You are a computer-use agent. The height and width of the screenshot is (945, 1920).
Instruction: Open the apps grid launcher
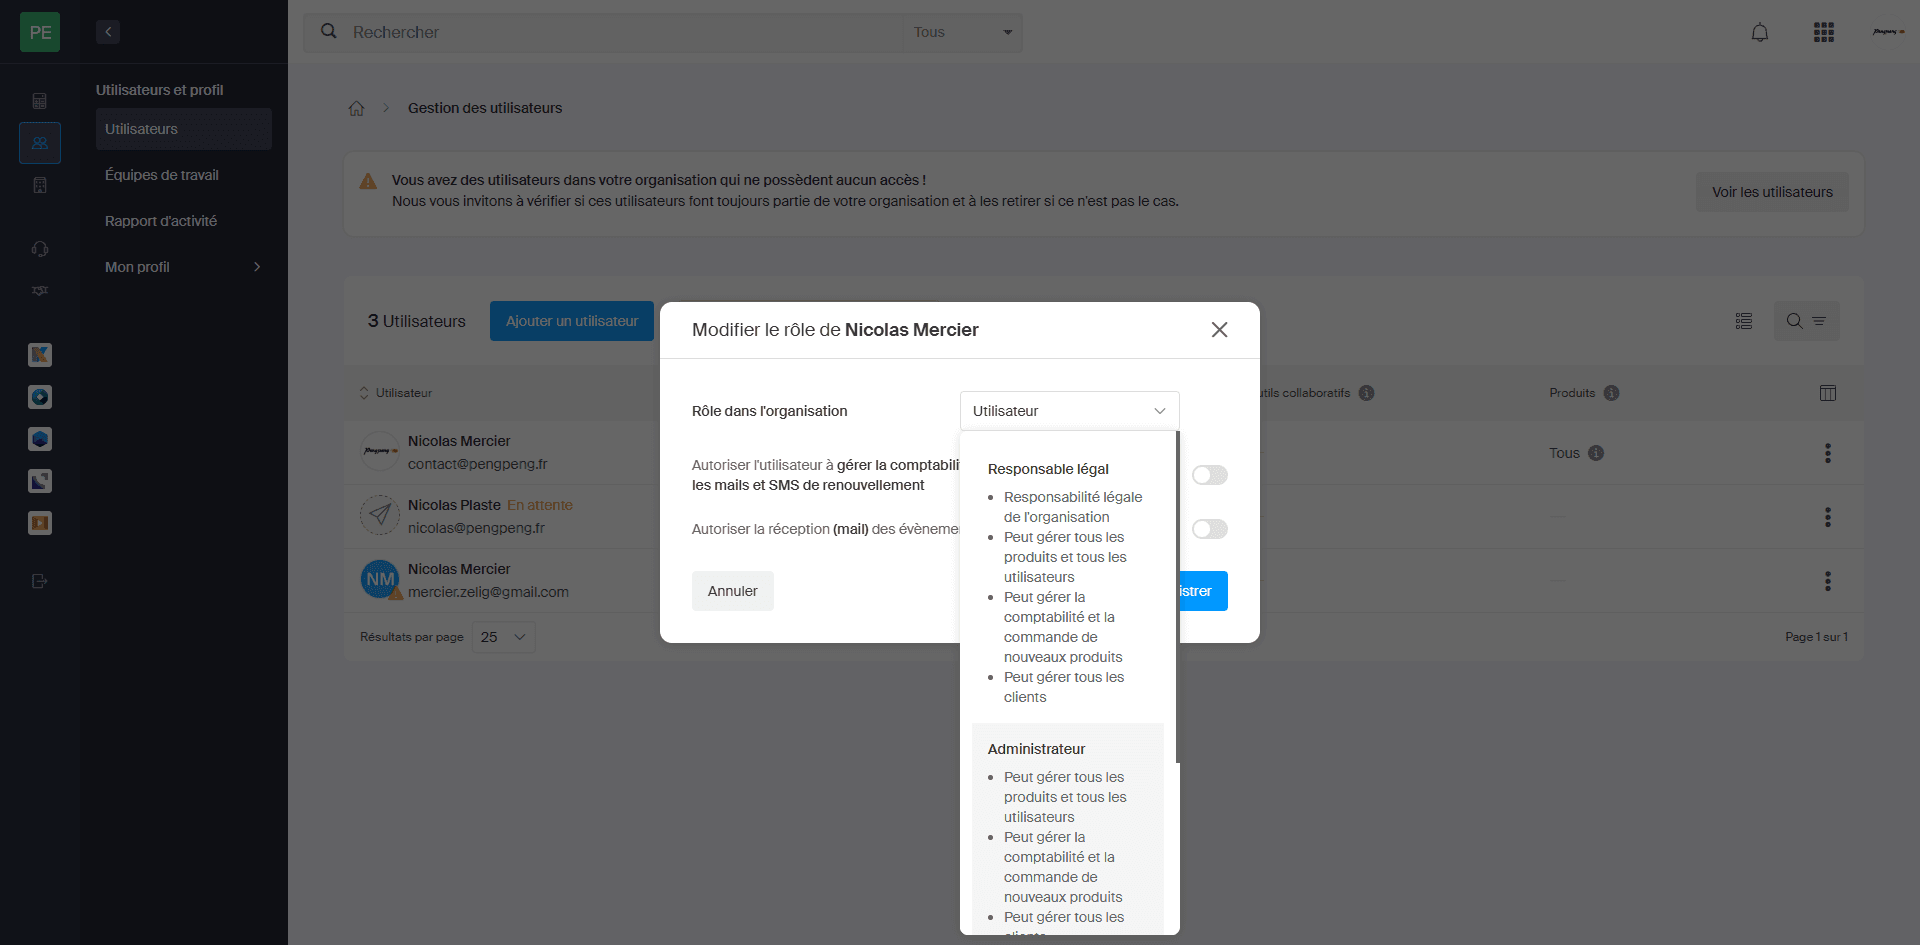pyautogui.click(x=1824, y=32)
